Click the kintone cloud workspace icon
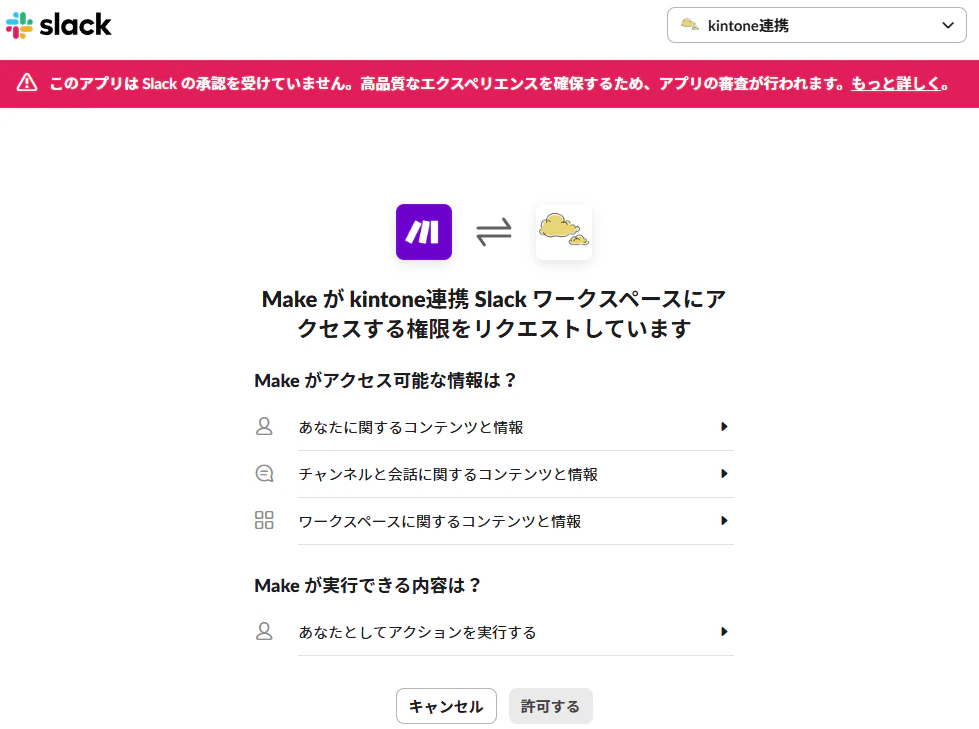 pos(564,232)
